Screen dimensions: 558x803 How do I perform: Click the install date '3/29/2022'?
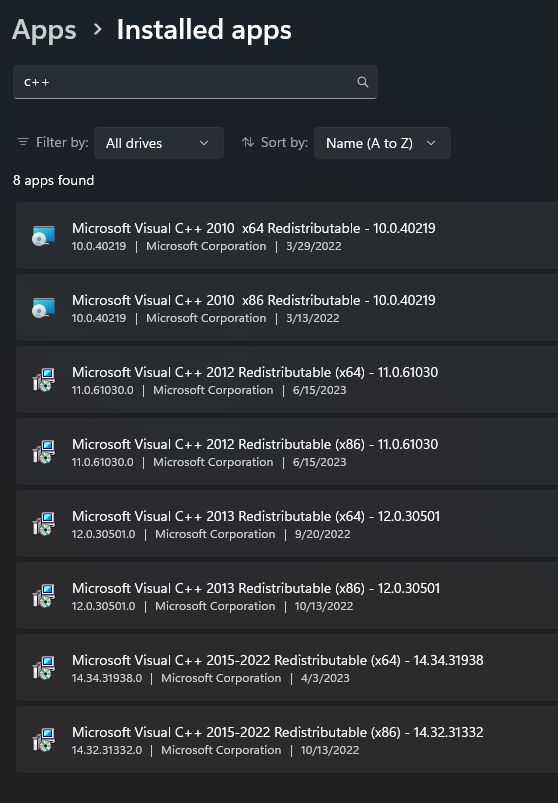click(x=313, y=246)
